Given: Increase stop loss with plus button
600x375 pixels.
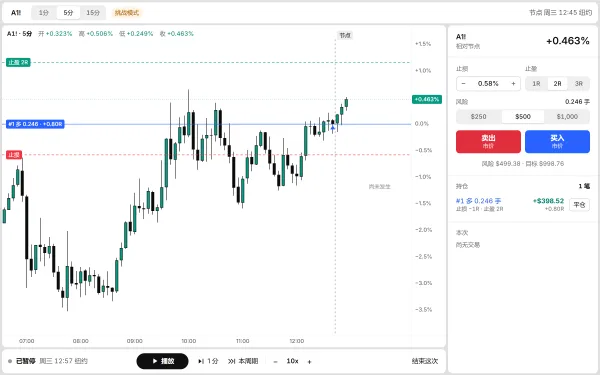Looking at the screenshot, I should coord(514,83).
